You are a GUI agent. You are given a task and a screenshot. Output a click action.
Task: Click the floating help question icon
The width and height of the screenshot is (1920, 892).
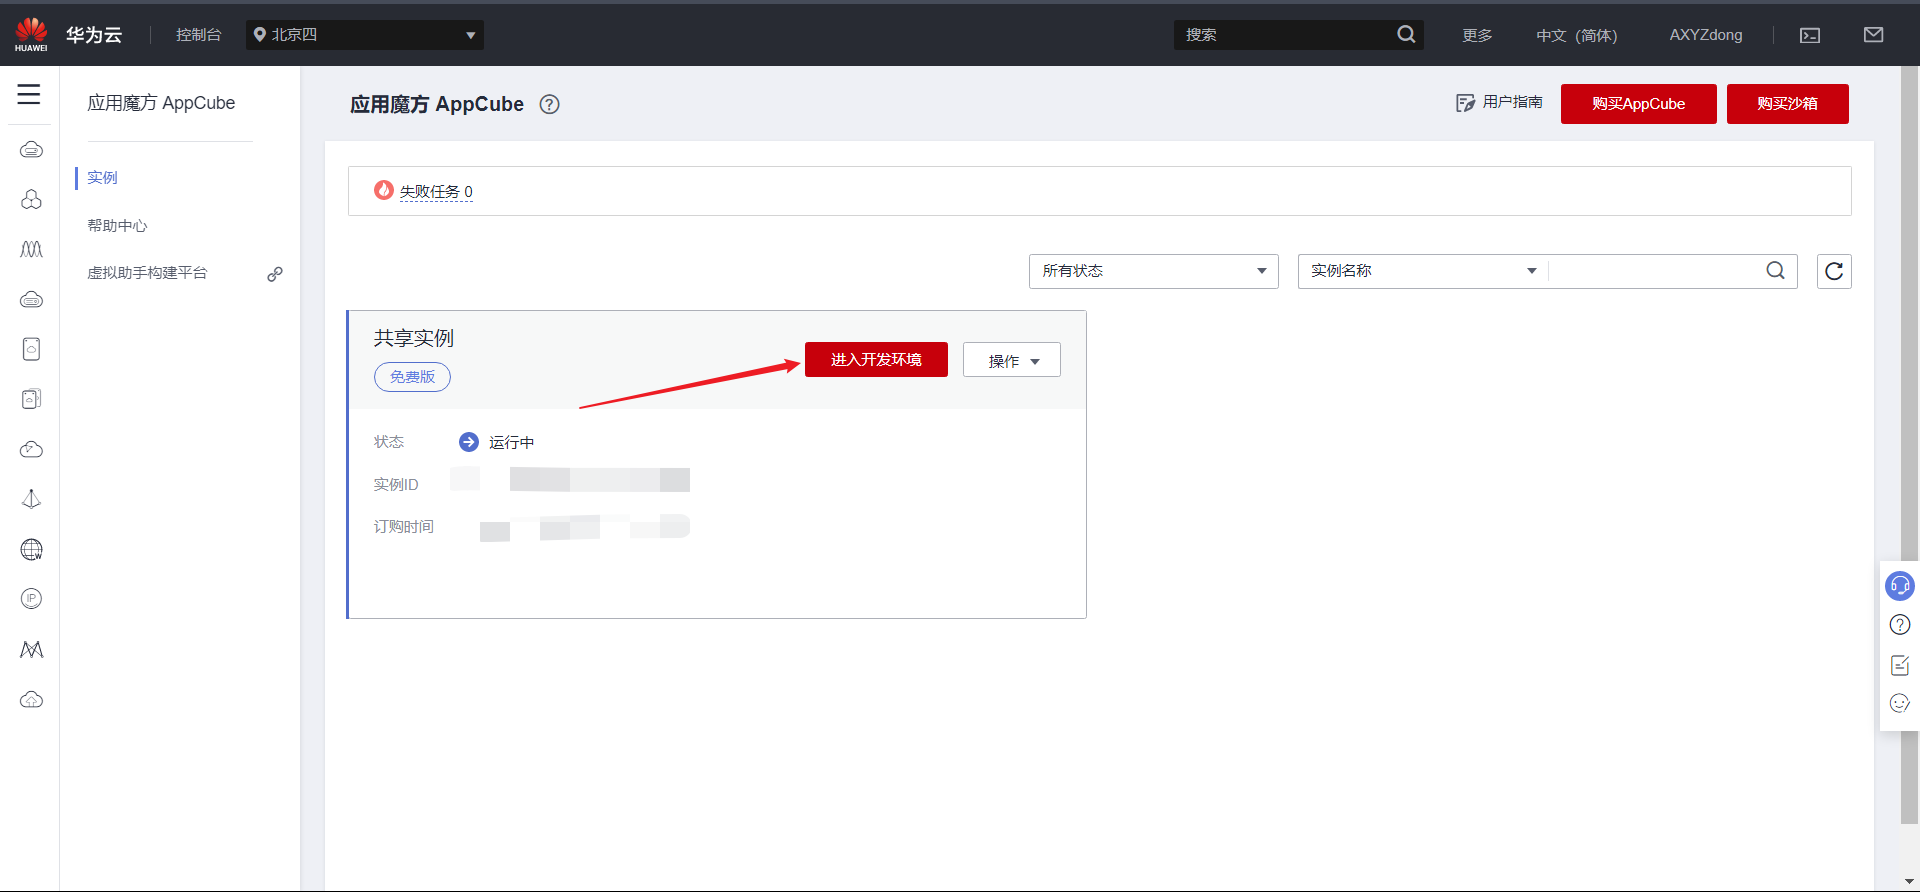click(x=1900, y=625)
